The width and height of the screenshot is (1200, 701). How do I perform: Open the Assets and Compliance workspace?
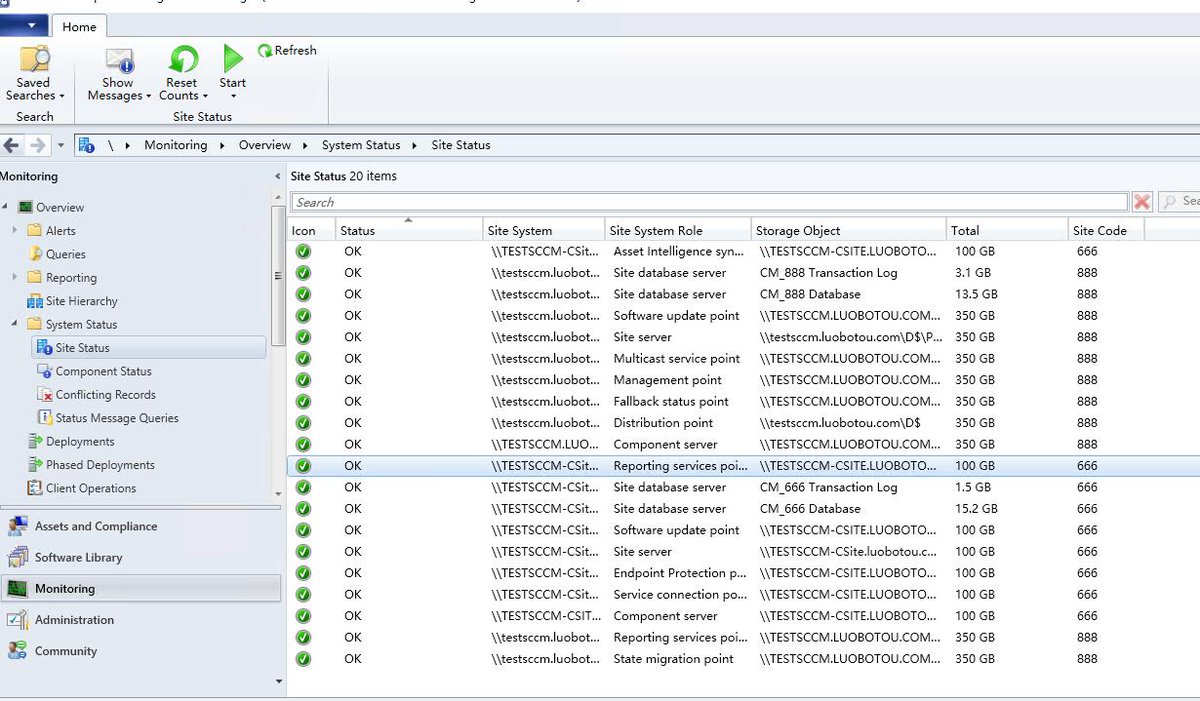coord(140,526)
